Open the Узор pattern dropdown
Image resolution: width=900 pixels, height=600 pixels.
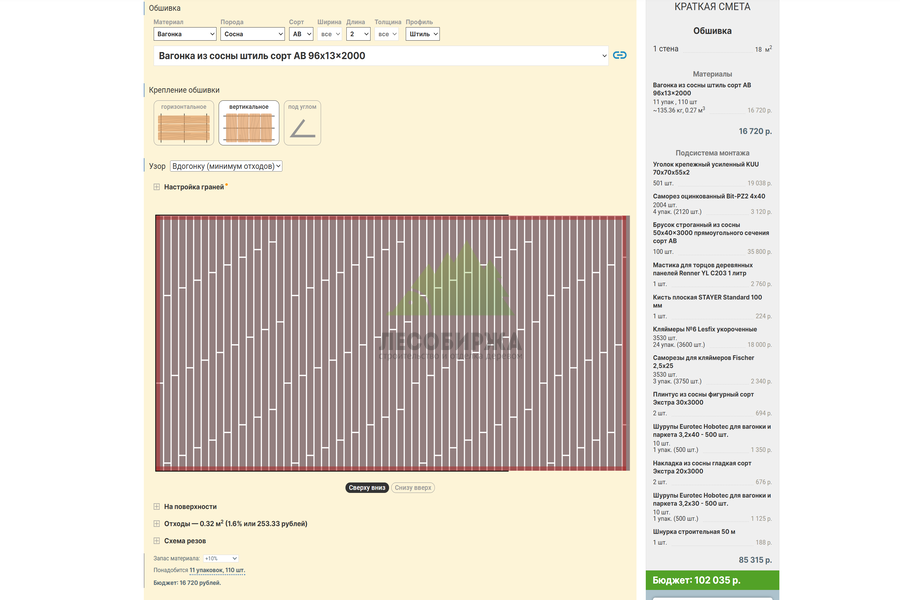point(226,166)
